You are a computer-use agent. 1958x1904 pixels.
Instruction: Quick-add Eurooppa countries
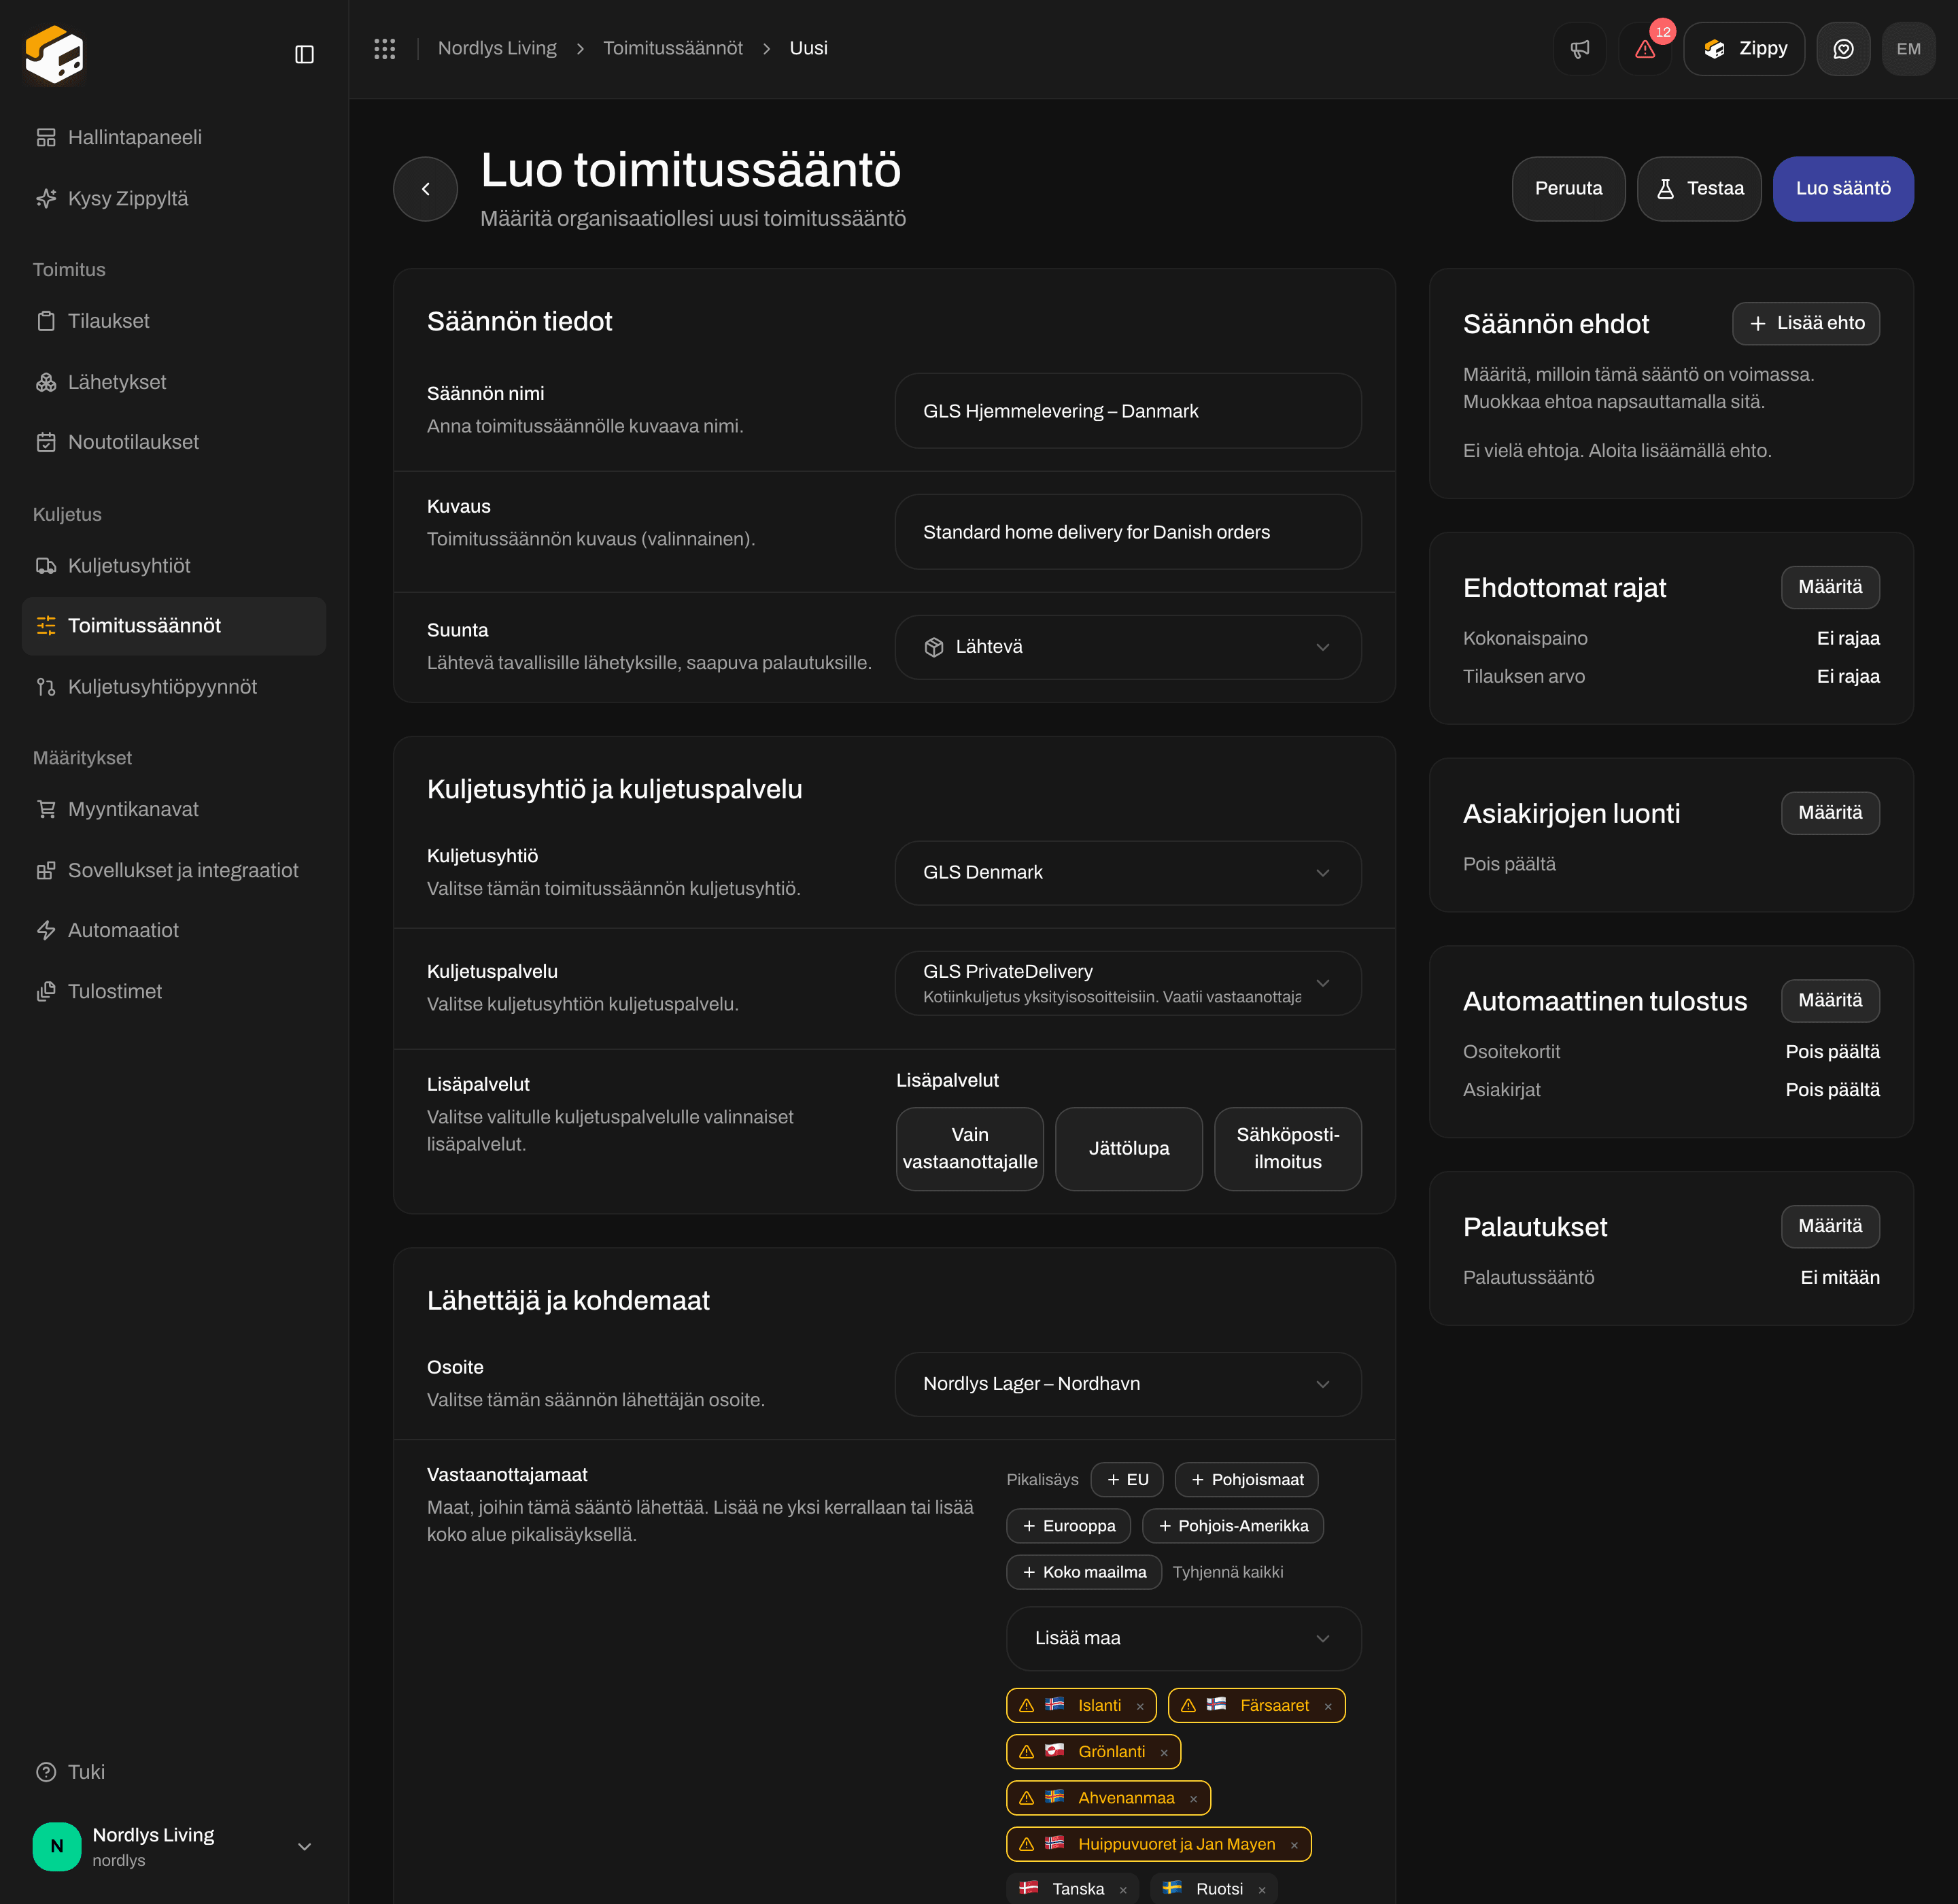pos(1068,1526)
